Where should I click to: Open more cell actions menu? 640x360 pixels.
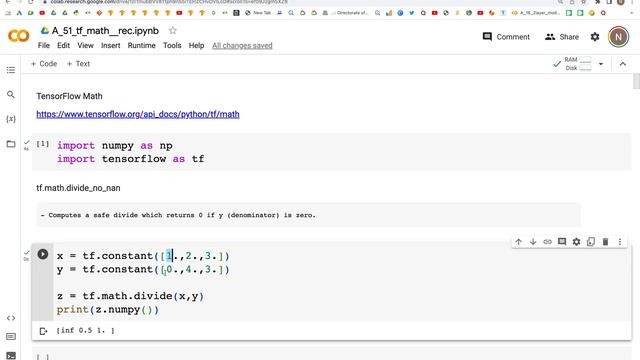click(620, 242)
